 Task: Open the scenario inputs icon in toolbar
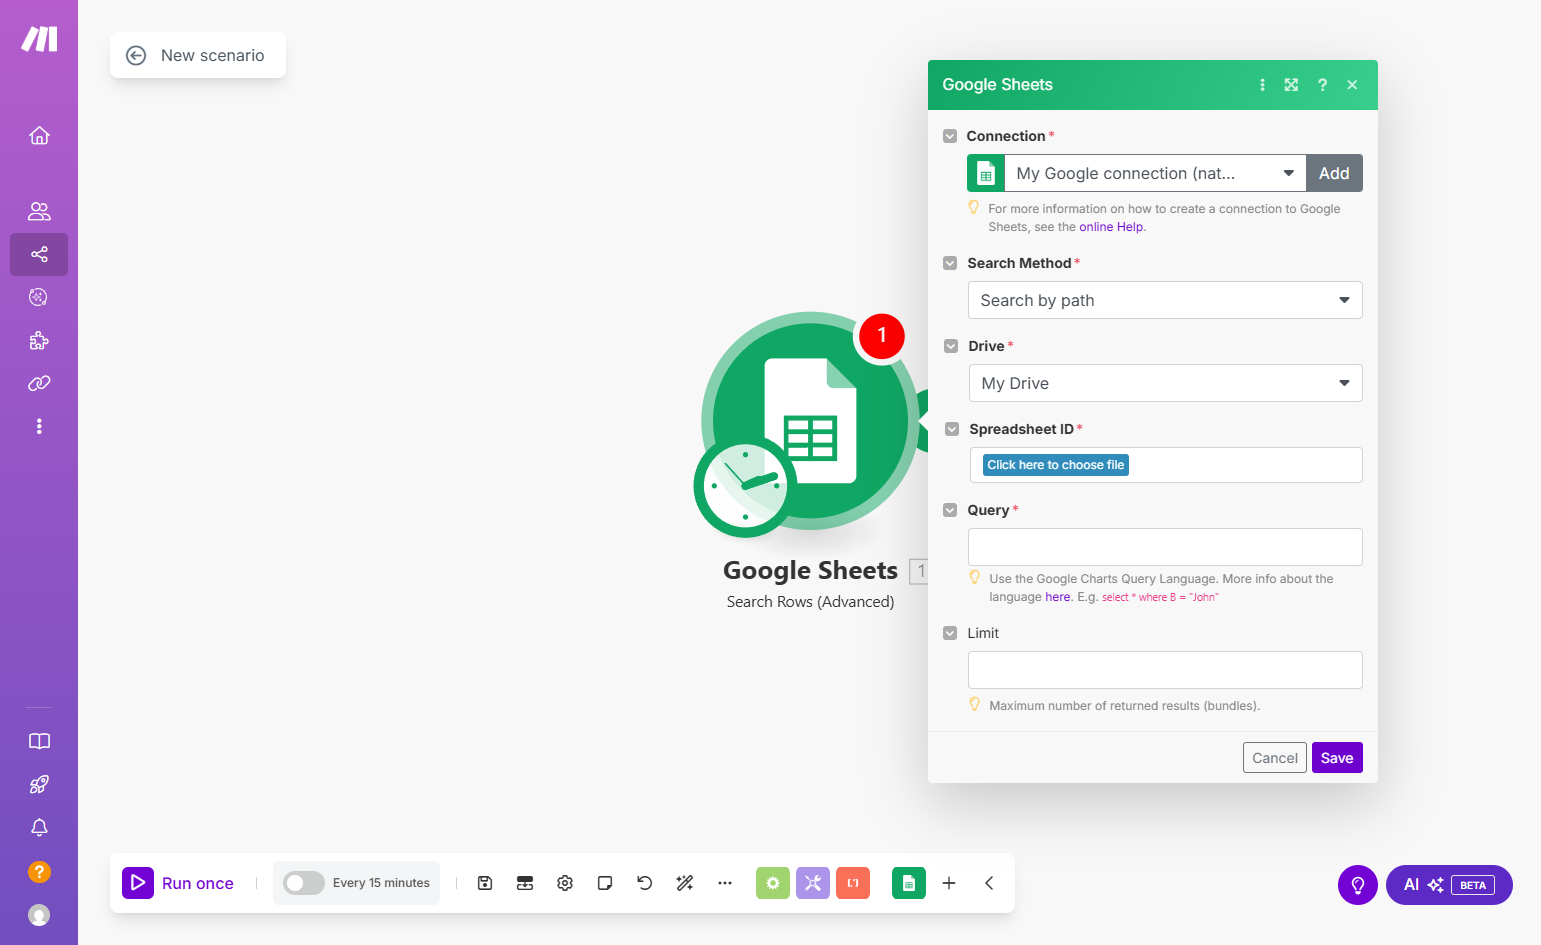click(525, 883)
